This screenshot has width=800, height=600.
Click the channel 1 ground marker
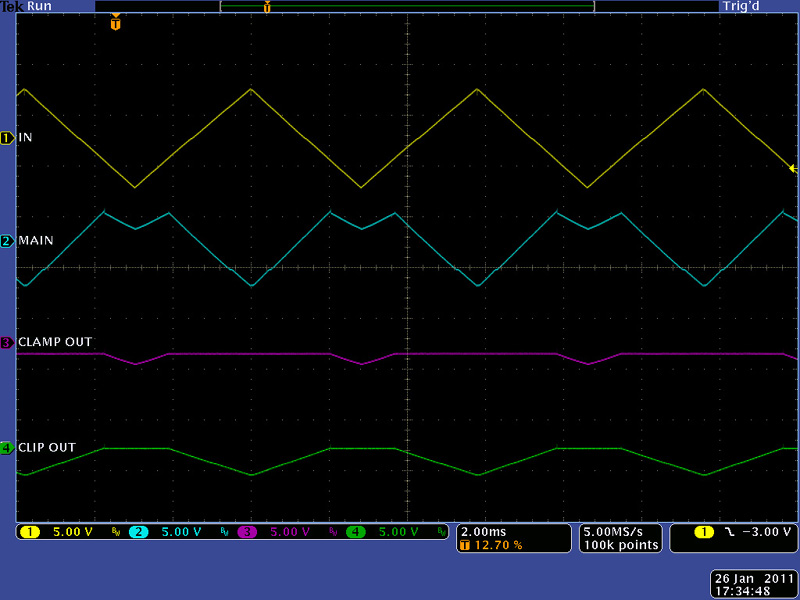8,138
